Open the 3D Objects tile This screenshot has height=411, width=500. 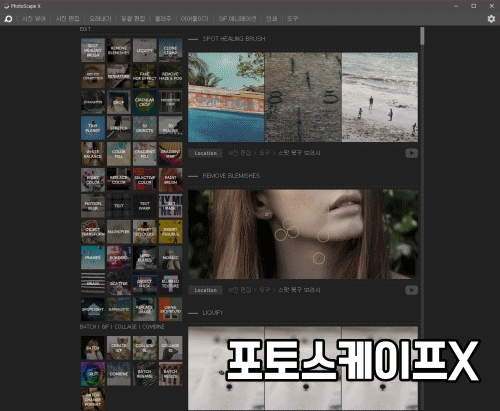click(x=145, y=128)
